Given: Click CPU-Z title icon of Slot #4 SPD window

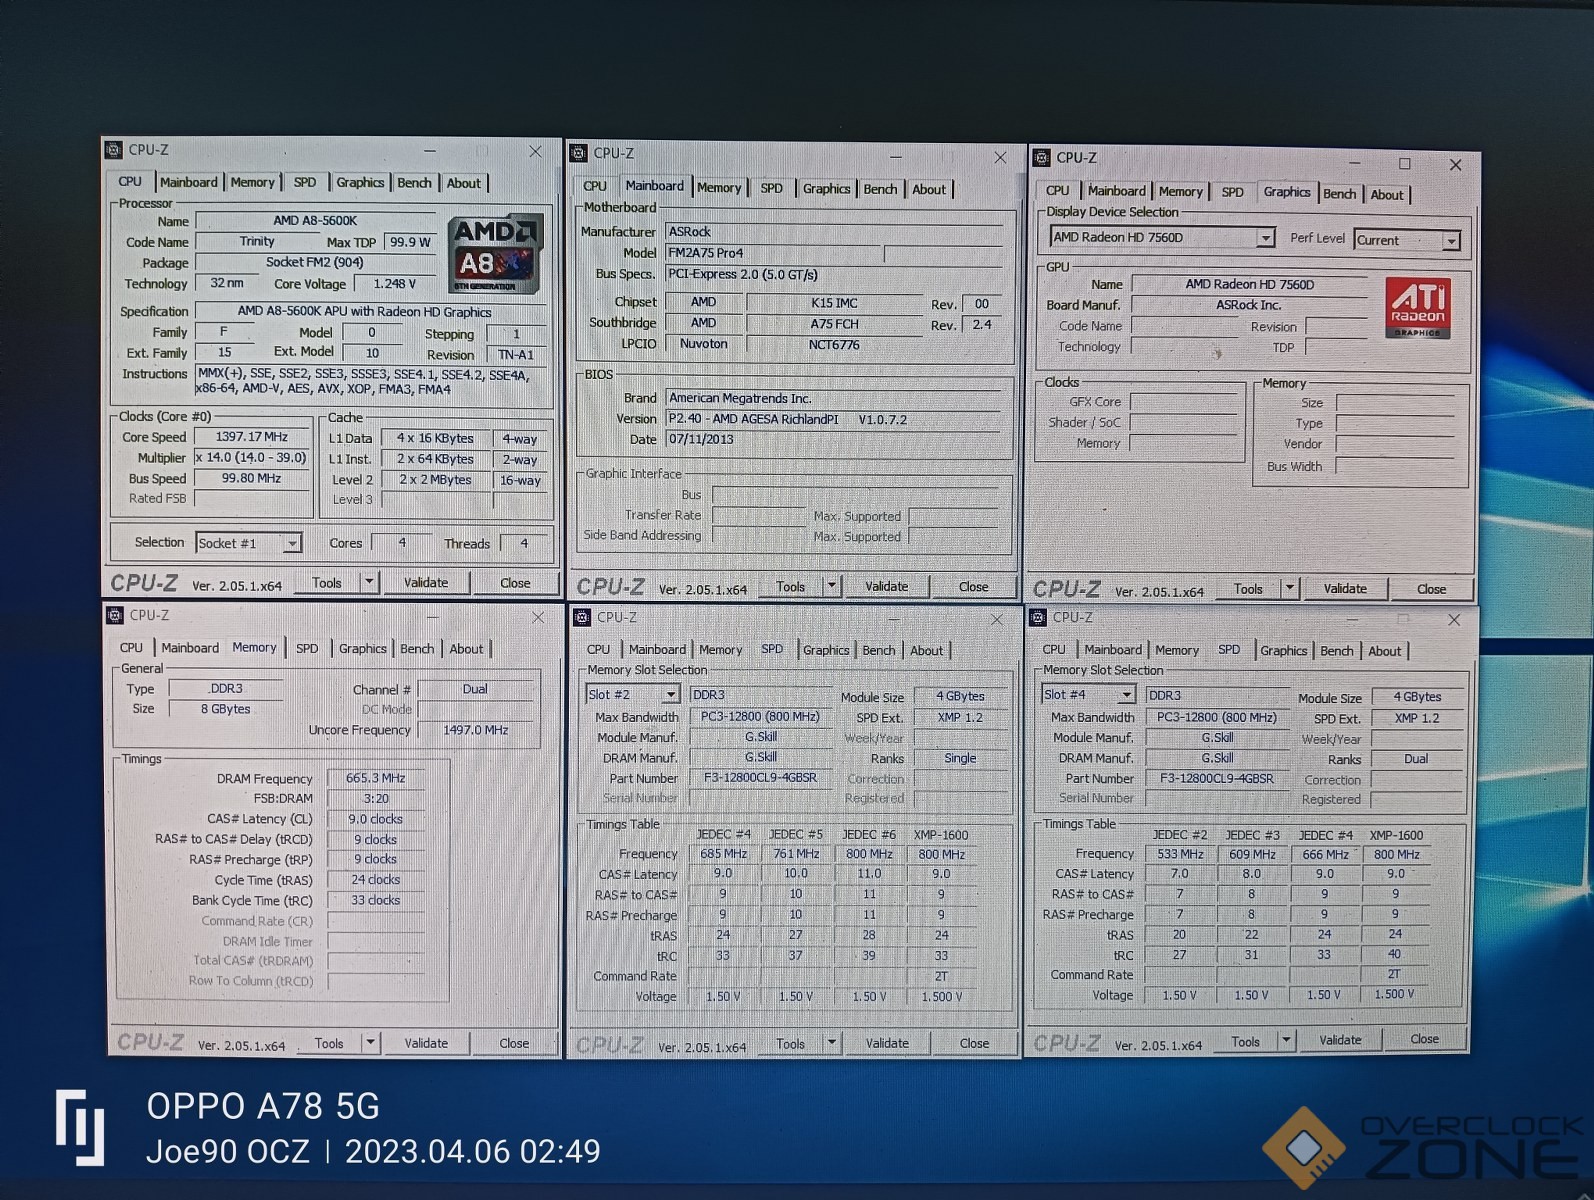Looking at the screenshot, I should coord(1038,618).
